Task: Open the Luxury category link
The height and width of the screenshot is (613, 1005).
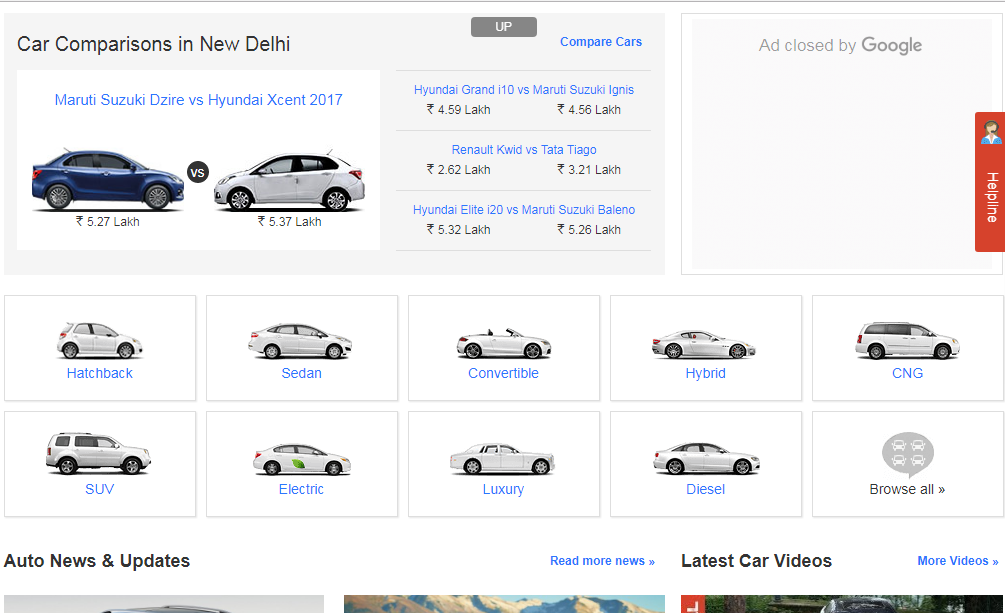Action: pyautogui.click(x=503, y=489)
